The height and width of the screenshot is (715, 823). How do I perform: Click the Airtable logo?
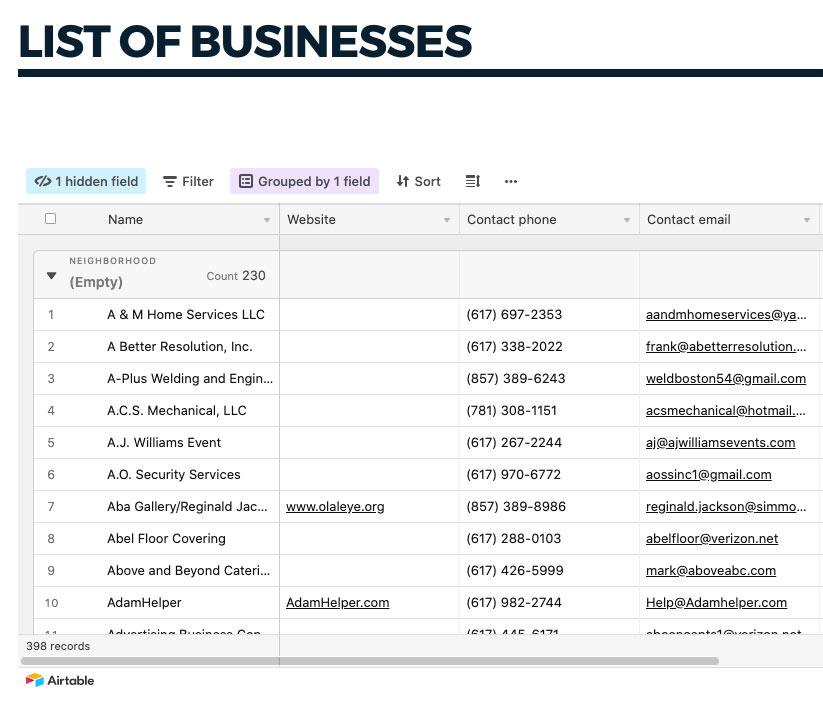click(60, 680)
